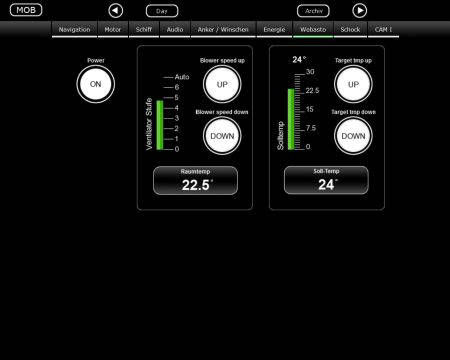Raise target temperature with UP button
The width and height of the screenshot is (450, 360).
[353, 84]
